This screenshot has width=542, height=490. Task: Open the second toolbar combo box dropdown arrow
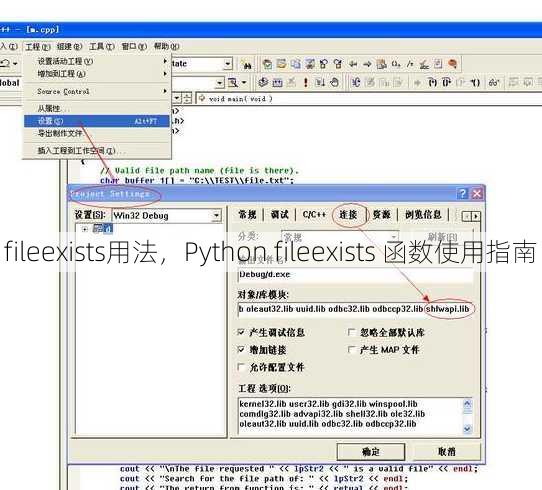(220, 83)
